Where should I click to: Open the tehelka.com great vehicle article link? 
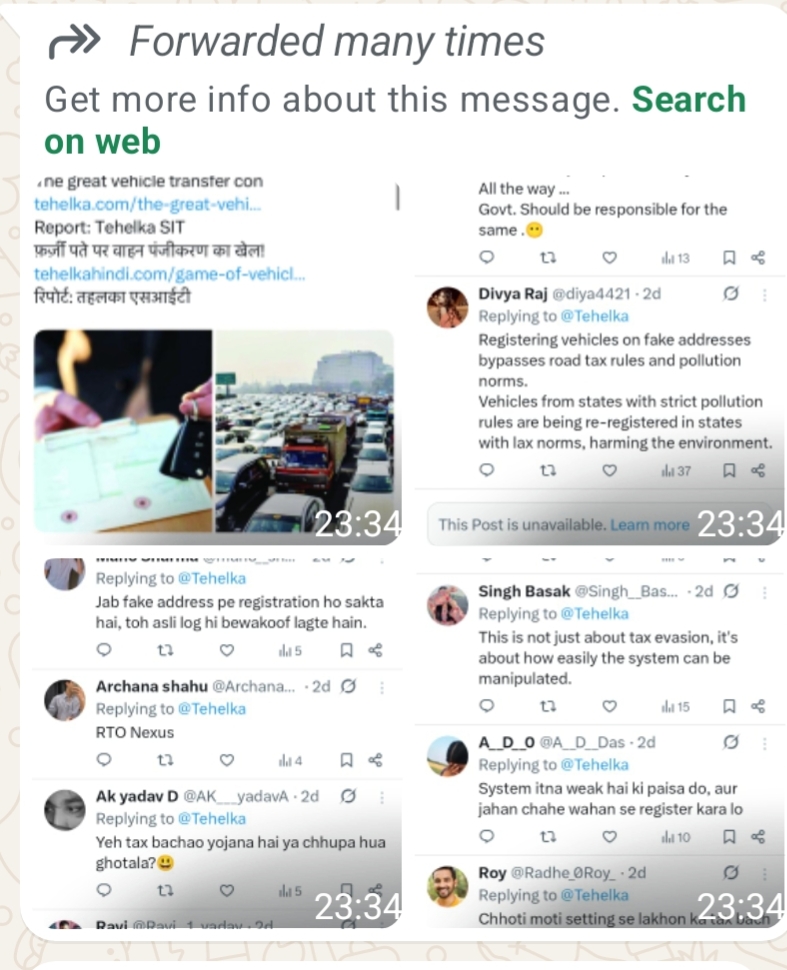(147, 204)
